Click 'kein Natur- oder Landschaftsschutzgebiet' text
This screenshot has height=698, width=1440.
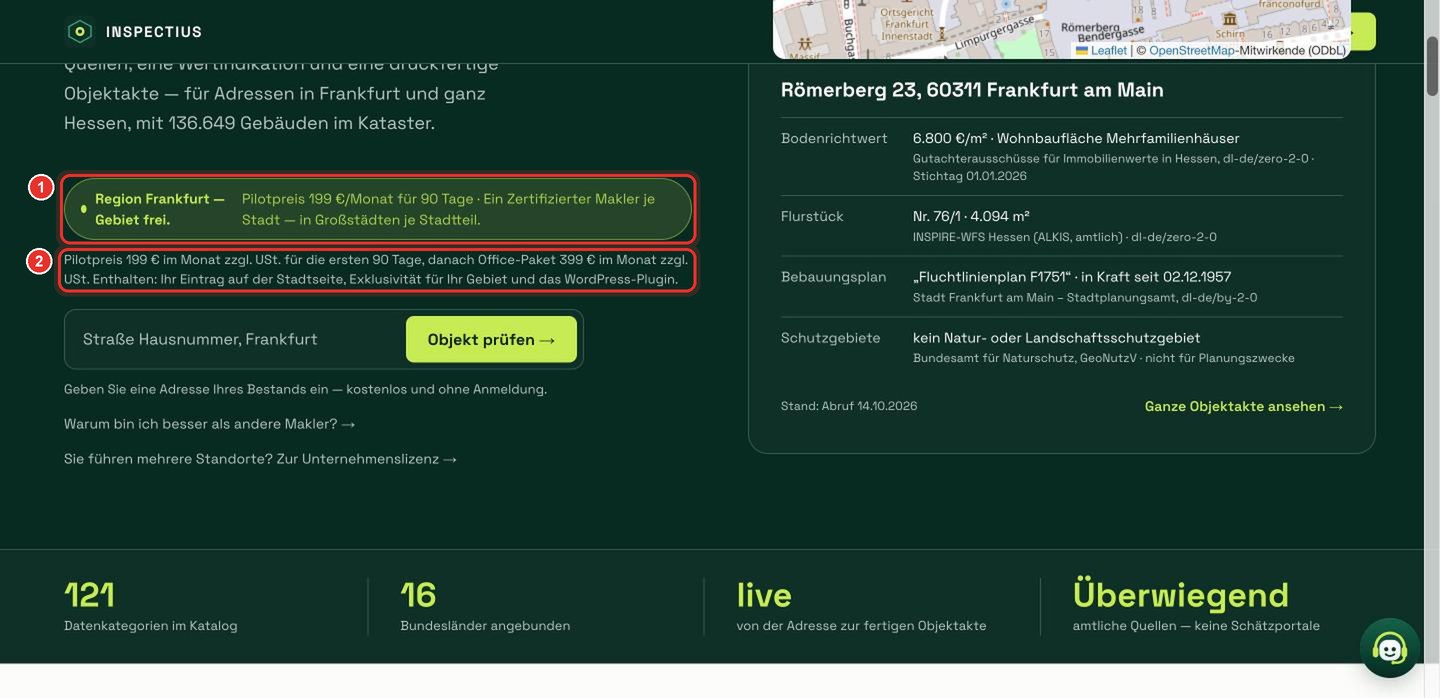[x=1056, y=338]
